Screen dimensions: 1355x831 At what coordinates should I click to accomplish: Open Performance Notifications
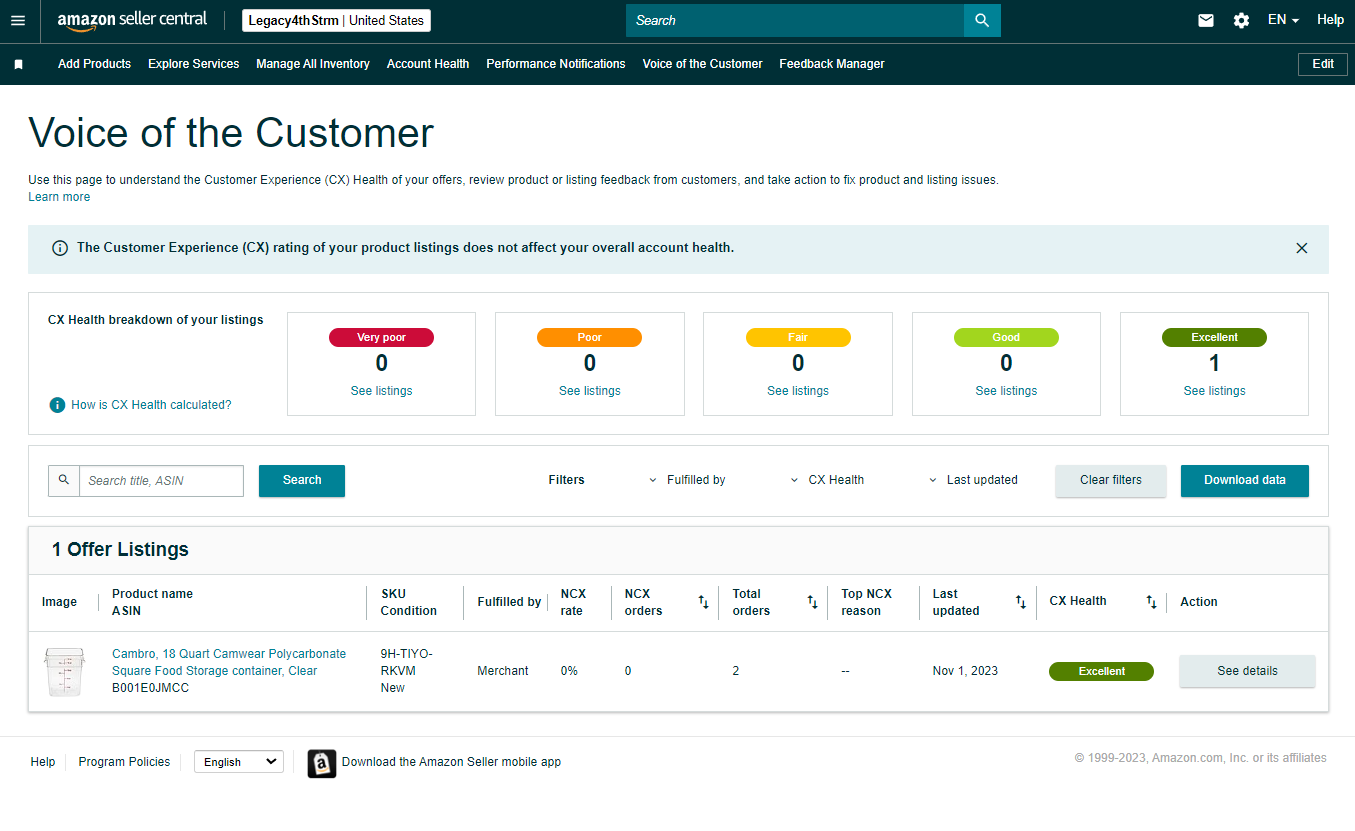(x=556, y=64)
